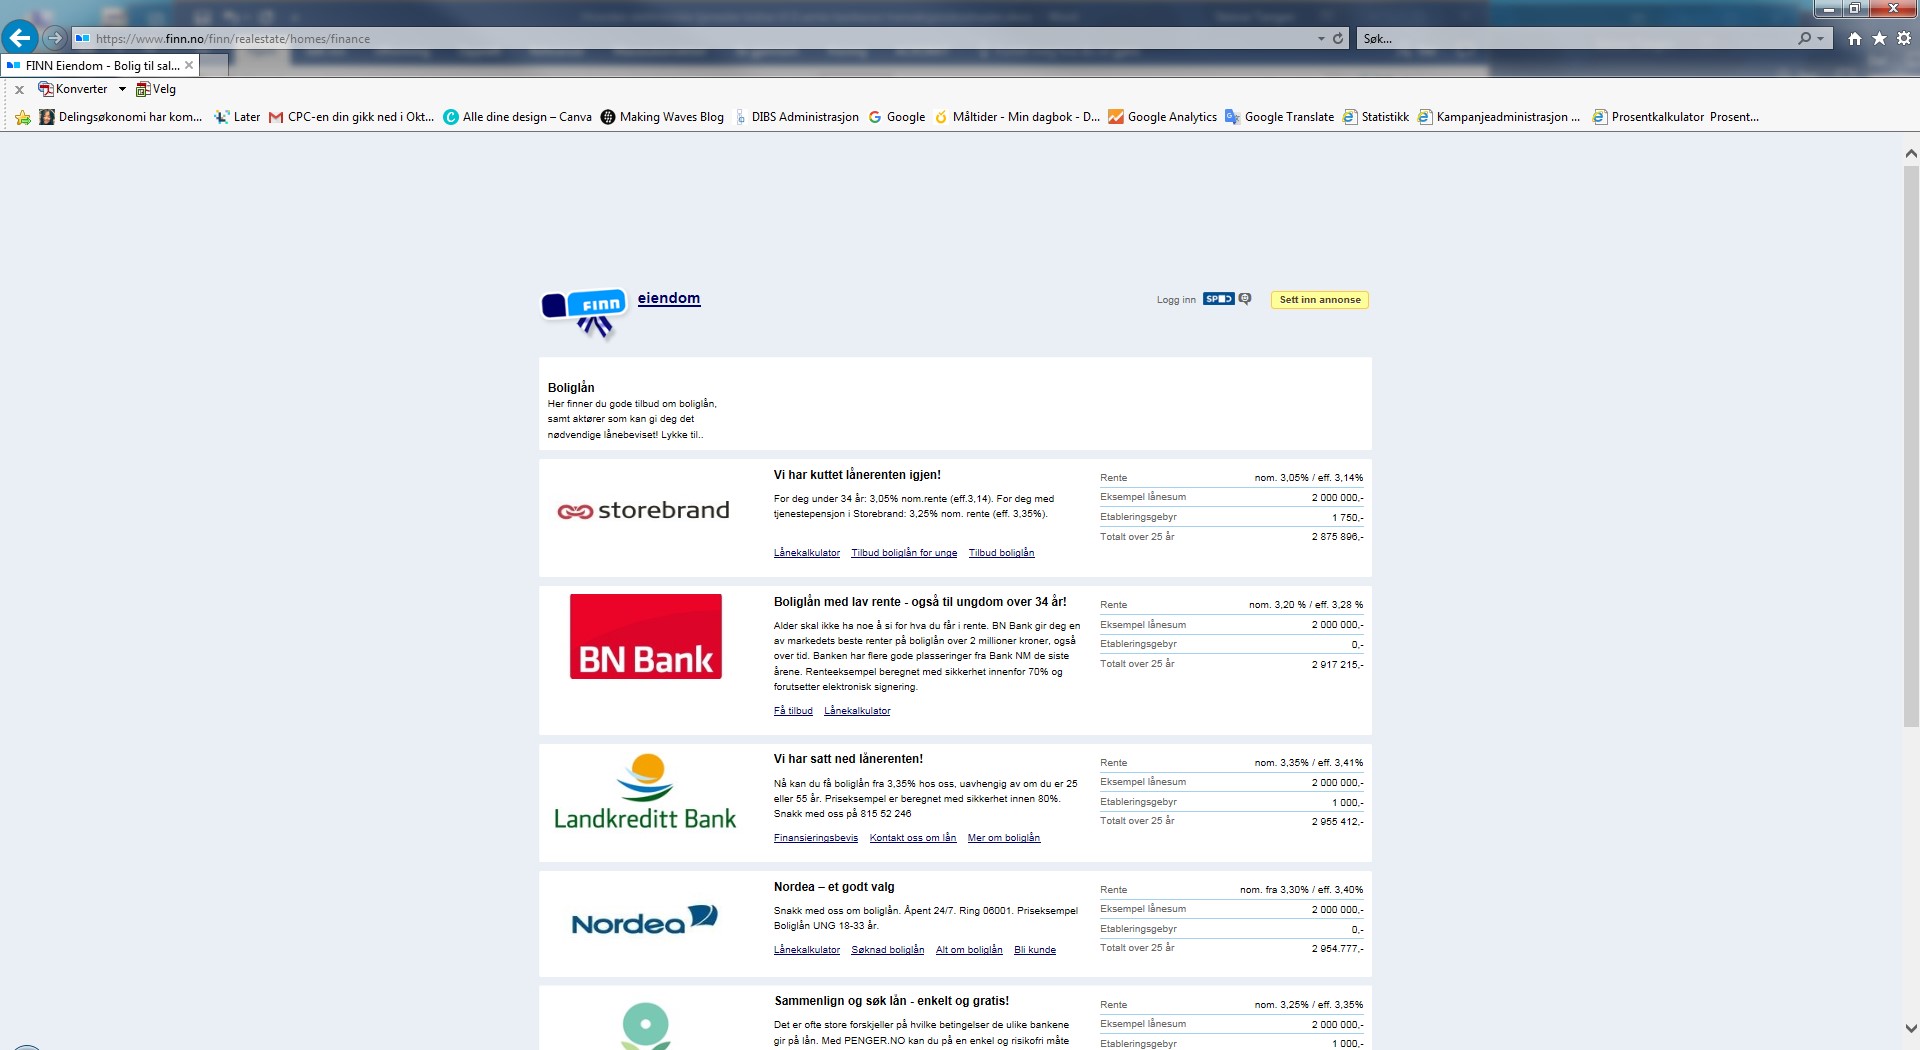The height and width of the screenshot is (1050, 1920).
Task: Open the eiendom header link
Action: [669, 298]
